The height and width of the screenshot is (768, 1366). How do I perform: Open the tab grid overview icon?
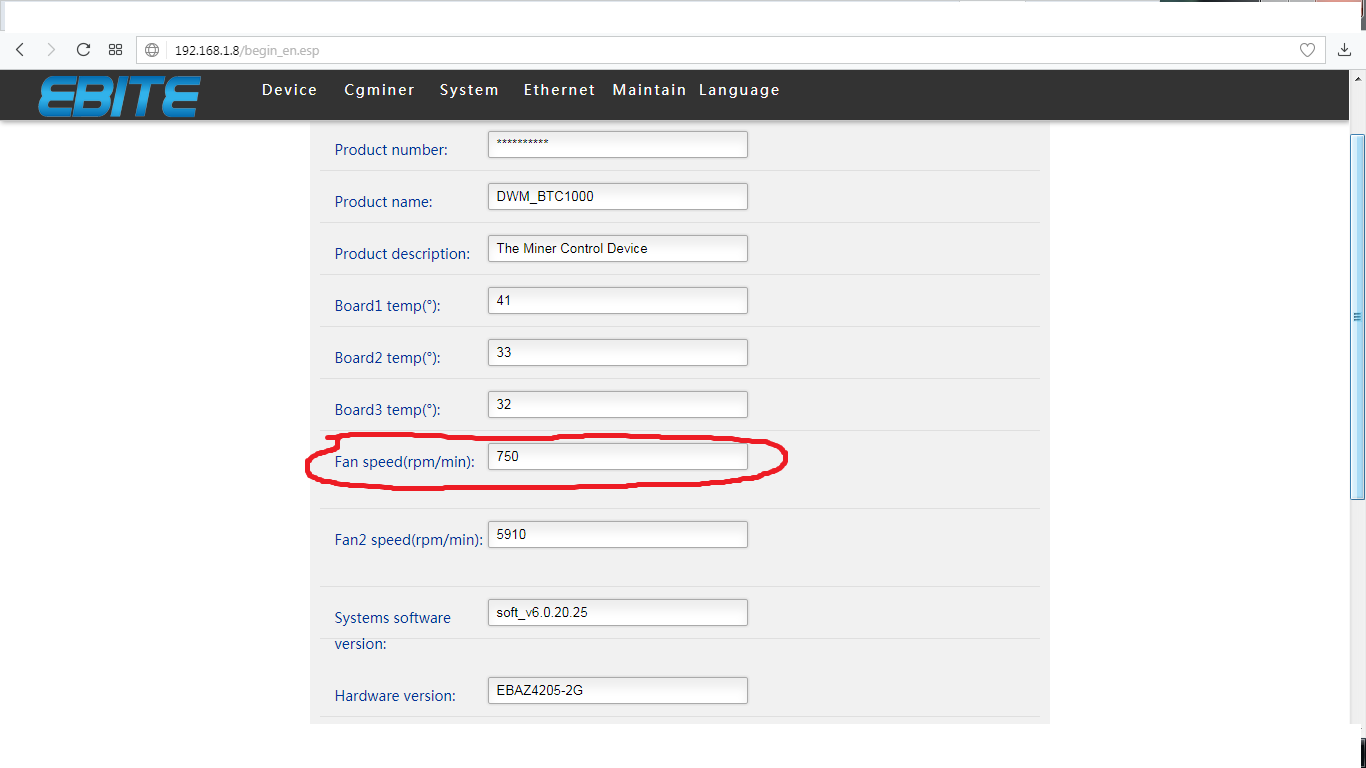tap(115, 50)
